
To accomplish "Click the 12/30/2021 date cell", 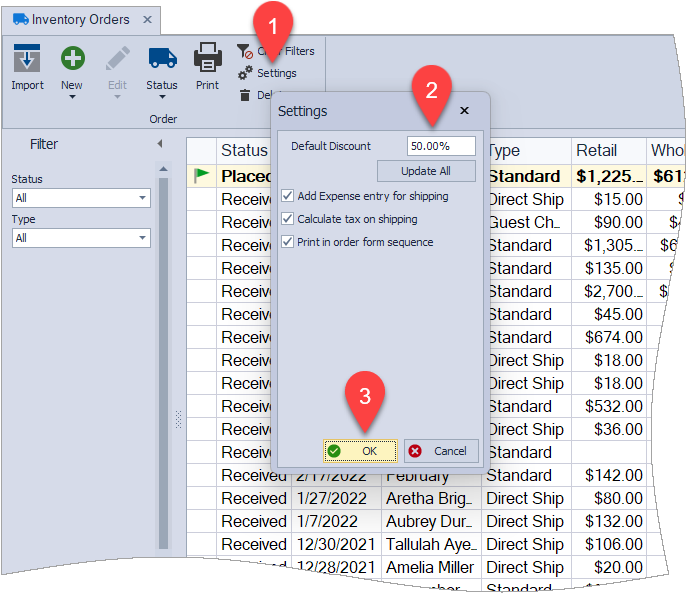I will pyautogui.click(x=336, y=544).
